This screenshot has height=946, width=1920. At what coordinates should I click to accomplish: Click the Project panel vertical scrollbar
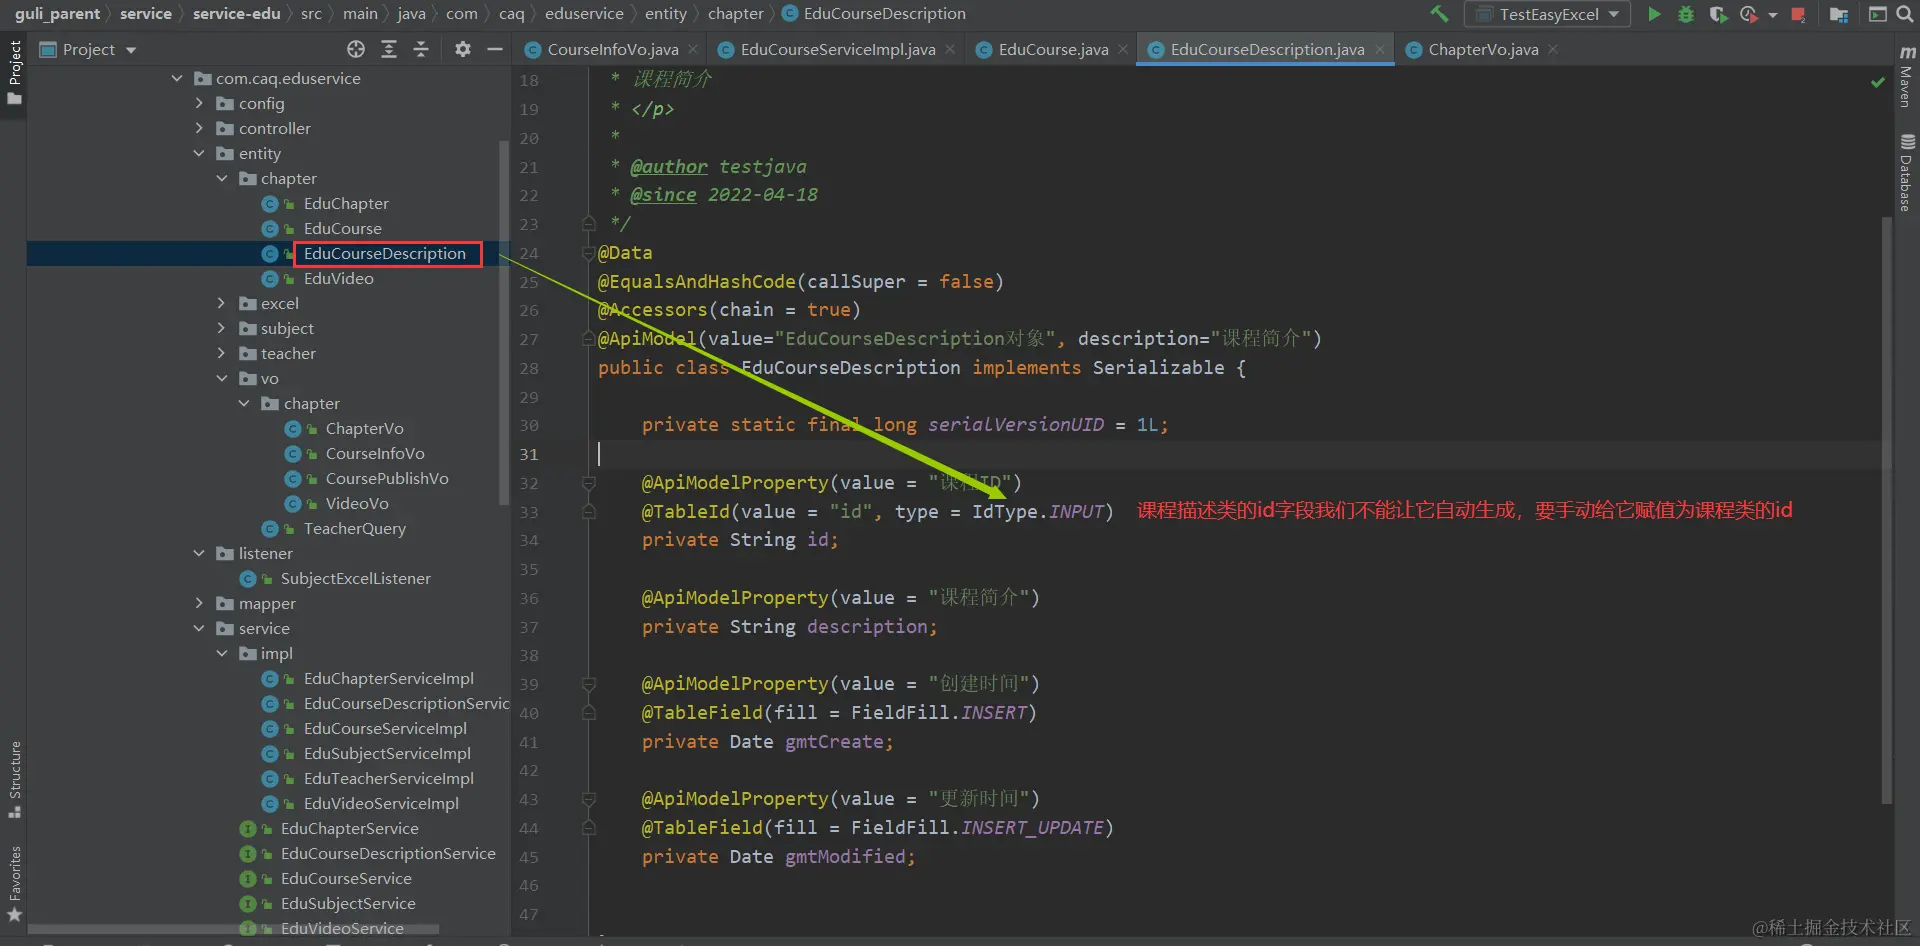503,322
